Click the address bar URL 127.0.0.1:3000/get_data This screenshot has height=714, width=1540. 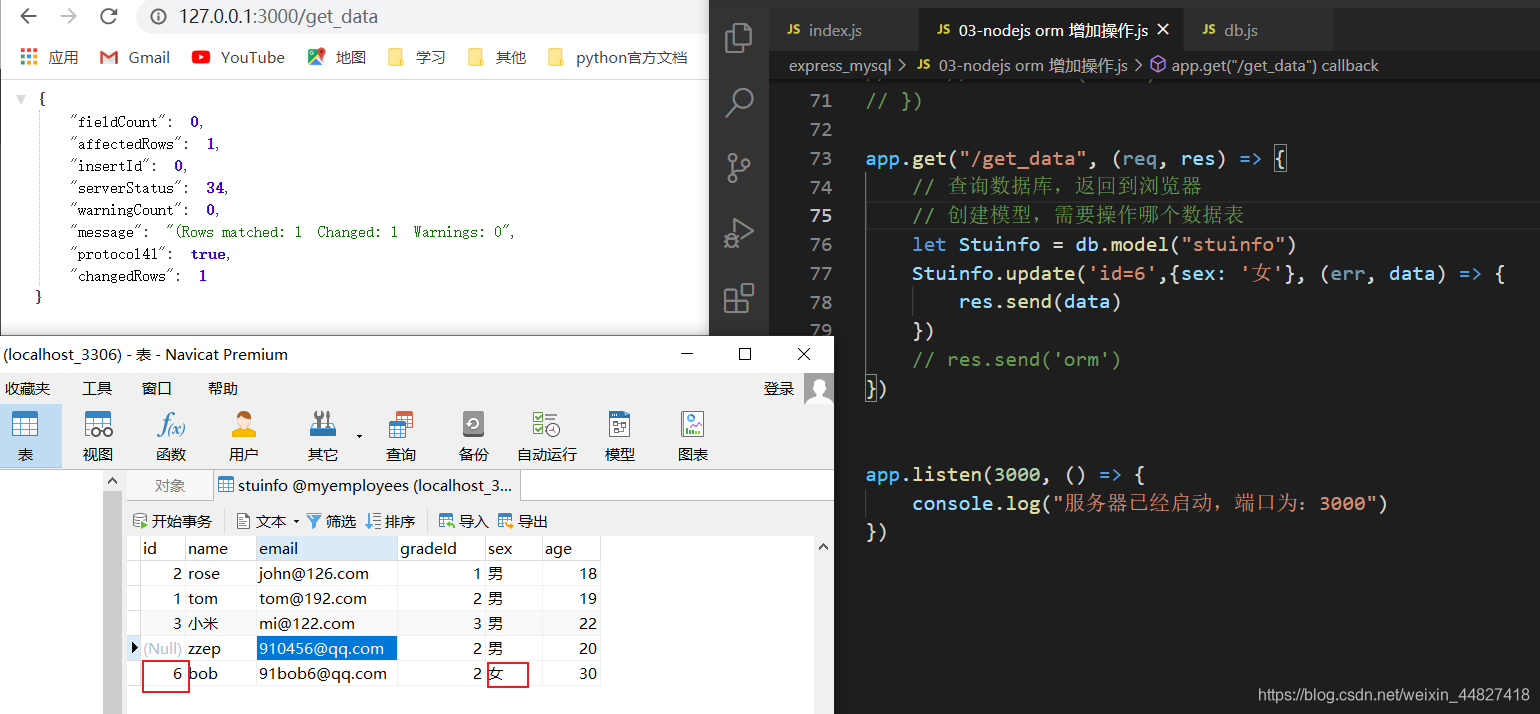(x=278, y=17)
